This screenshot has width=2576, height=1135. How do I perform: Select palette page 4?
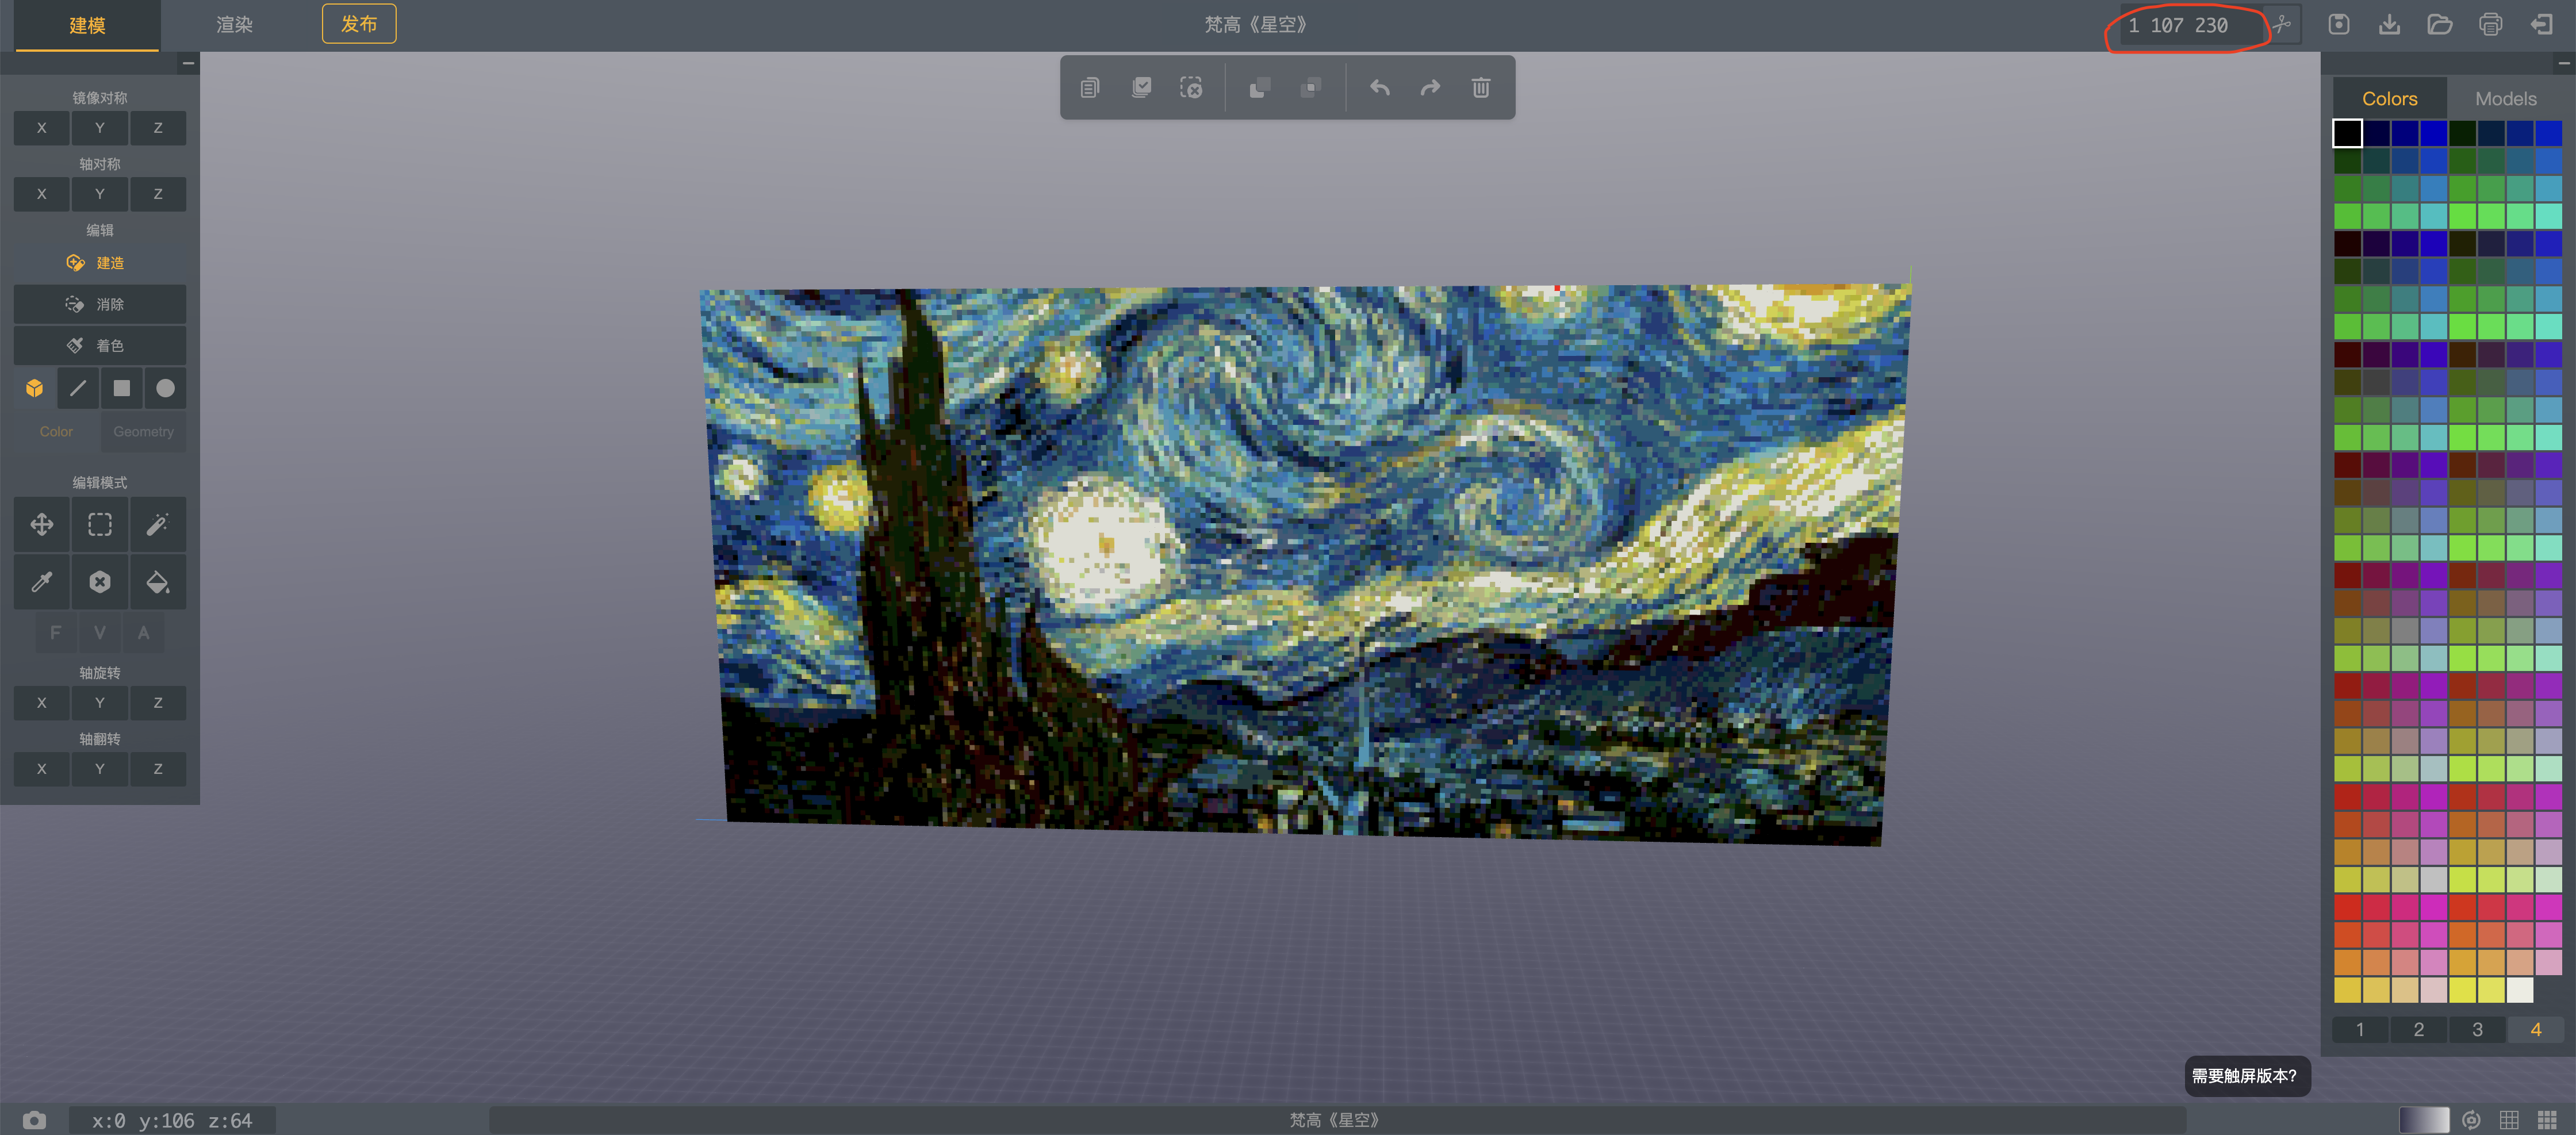2536,1030
